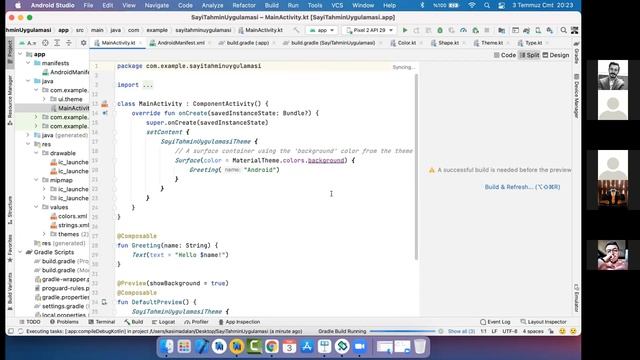This screenshot has height=360, width=640.
Task: Click preview gutter icon beside DefaultPreview function
Action: (x=104, y=302)
